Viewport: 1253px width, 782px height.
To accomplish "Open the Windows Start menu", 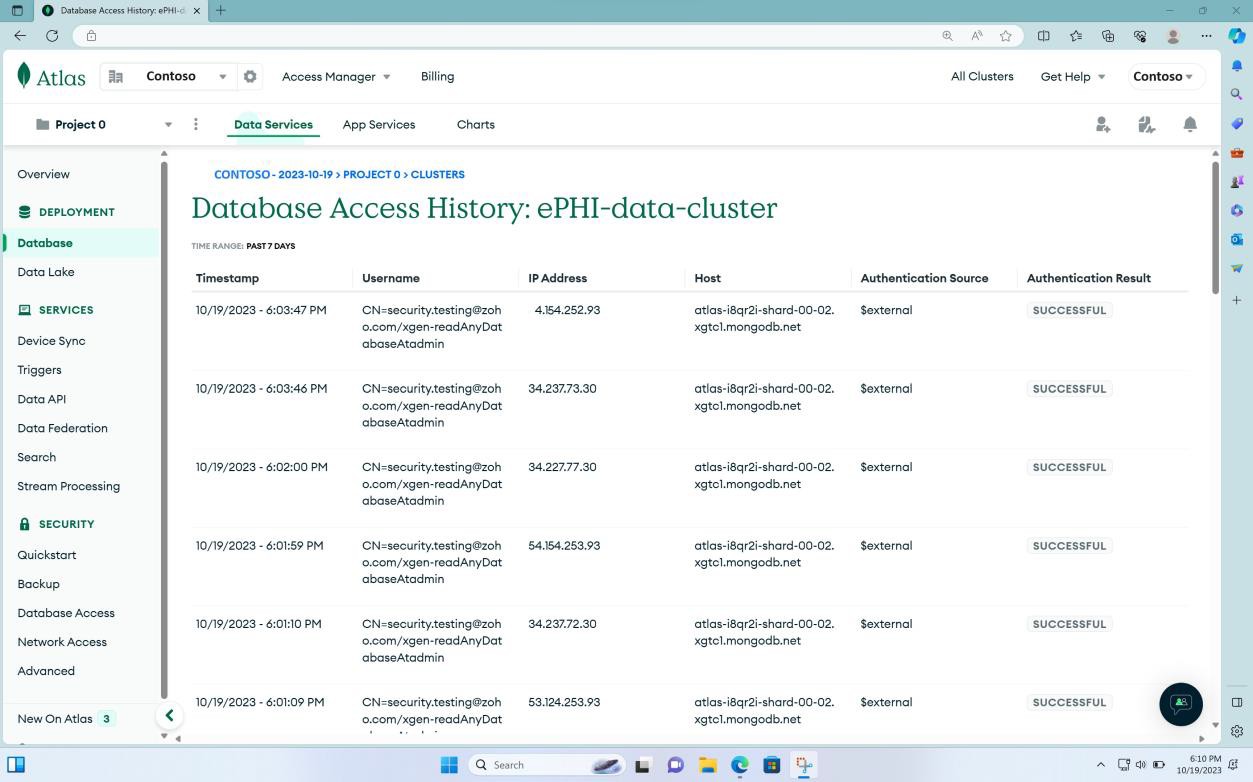I will click(450, 764).
